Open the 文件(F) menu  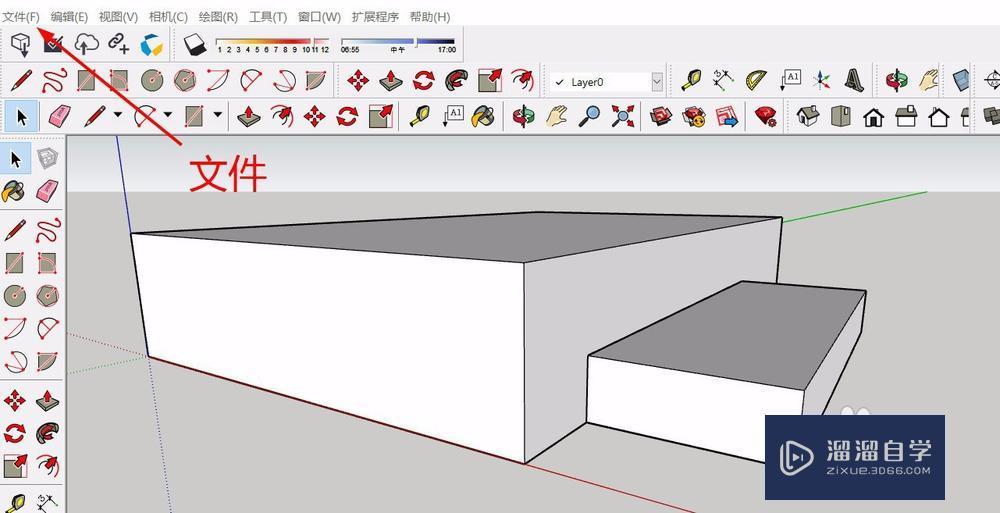pos(21,17)
